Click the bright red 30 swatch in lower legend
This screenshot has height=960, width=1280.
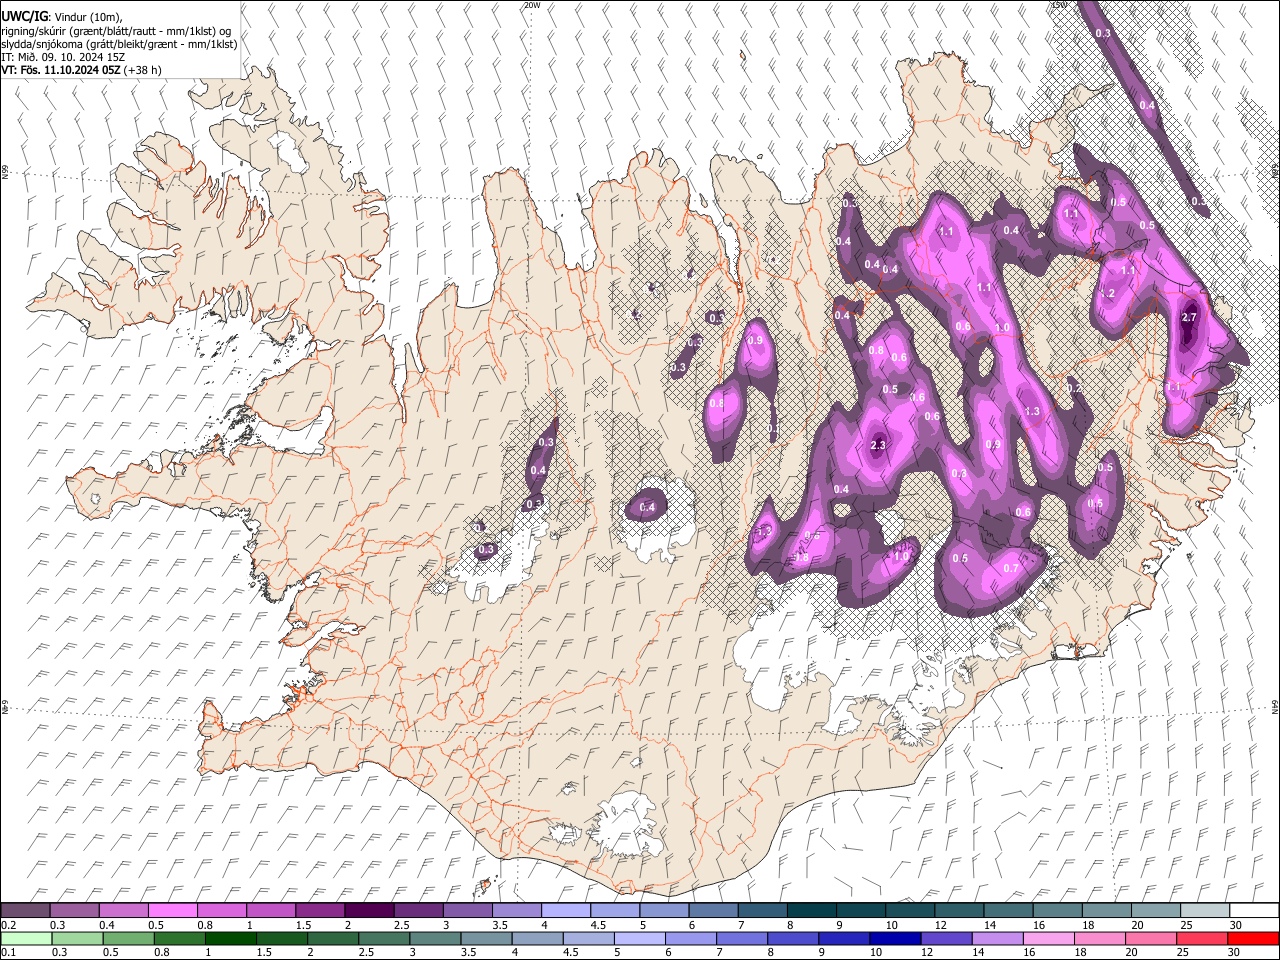[1254, 939]
